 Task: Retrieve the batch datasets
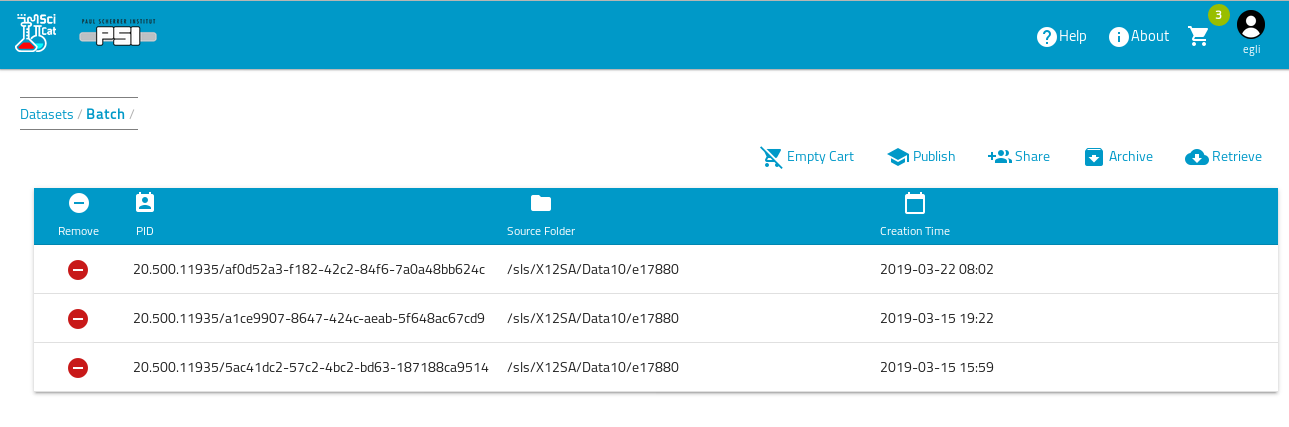[x=1223, y=157]
